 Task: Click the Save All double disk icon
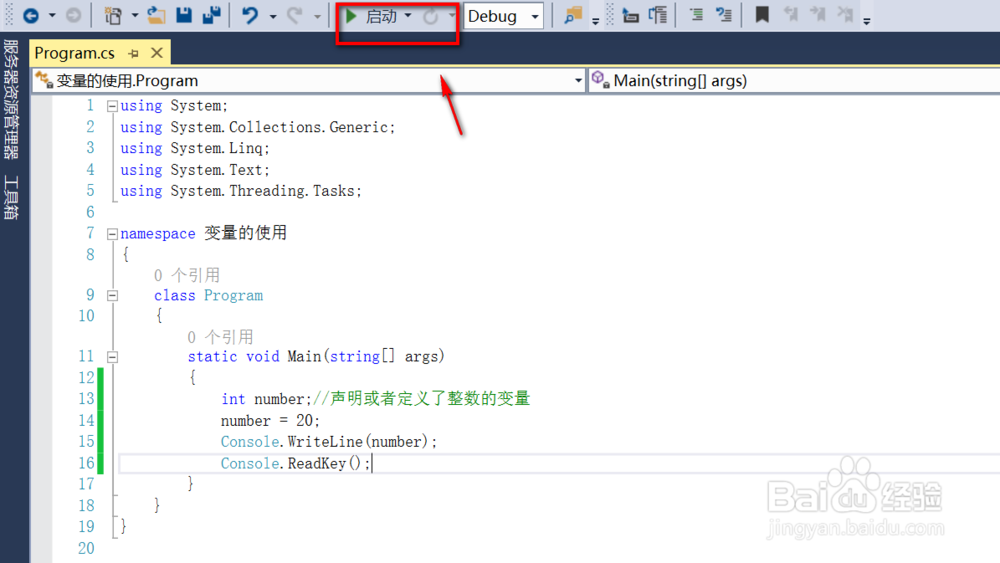pos(211,15)
